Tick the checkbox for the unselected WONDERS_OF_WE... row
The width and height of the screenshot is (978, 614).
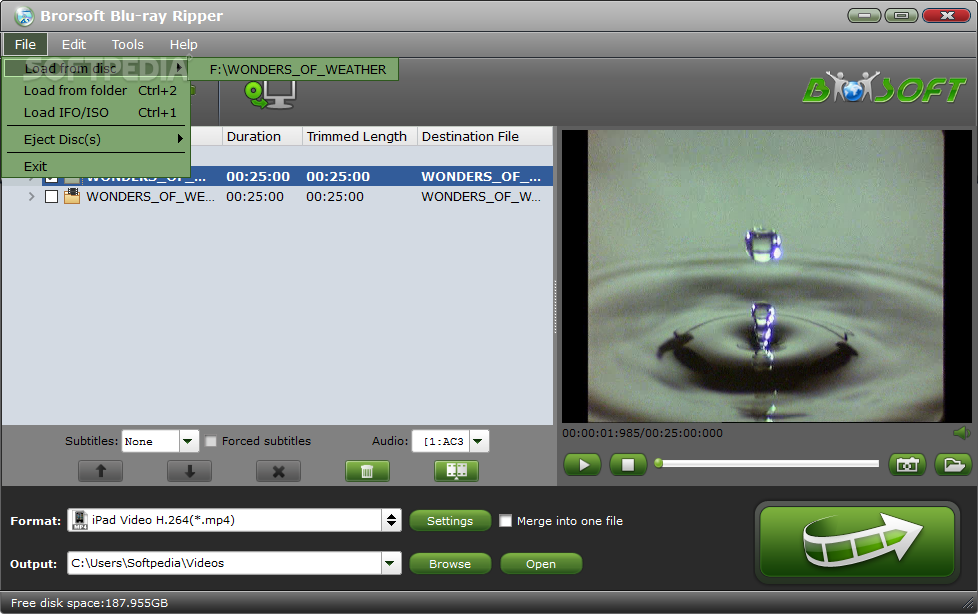coord(52,197)
